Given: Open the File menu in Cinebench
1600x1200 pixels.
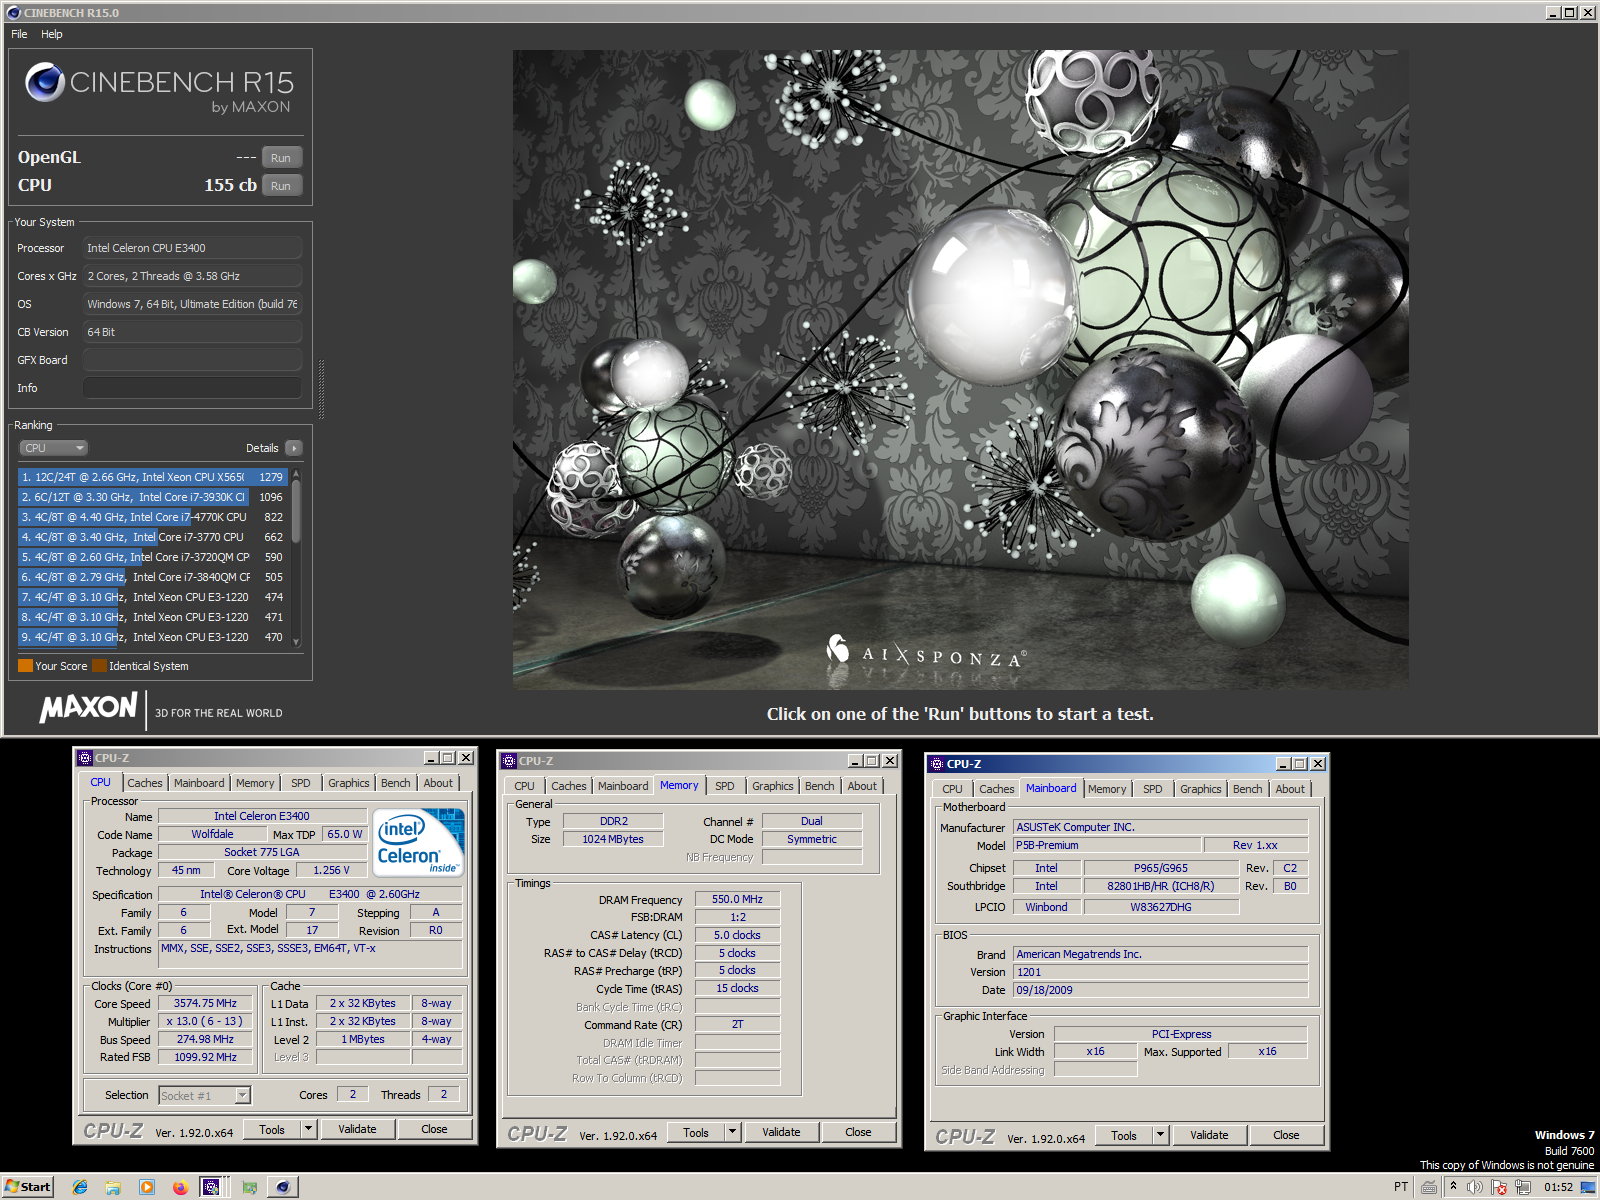Looking at the screenshot, I should click(x=19, y=34).
